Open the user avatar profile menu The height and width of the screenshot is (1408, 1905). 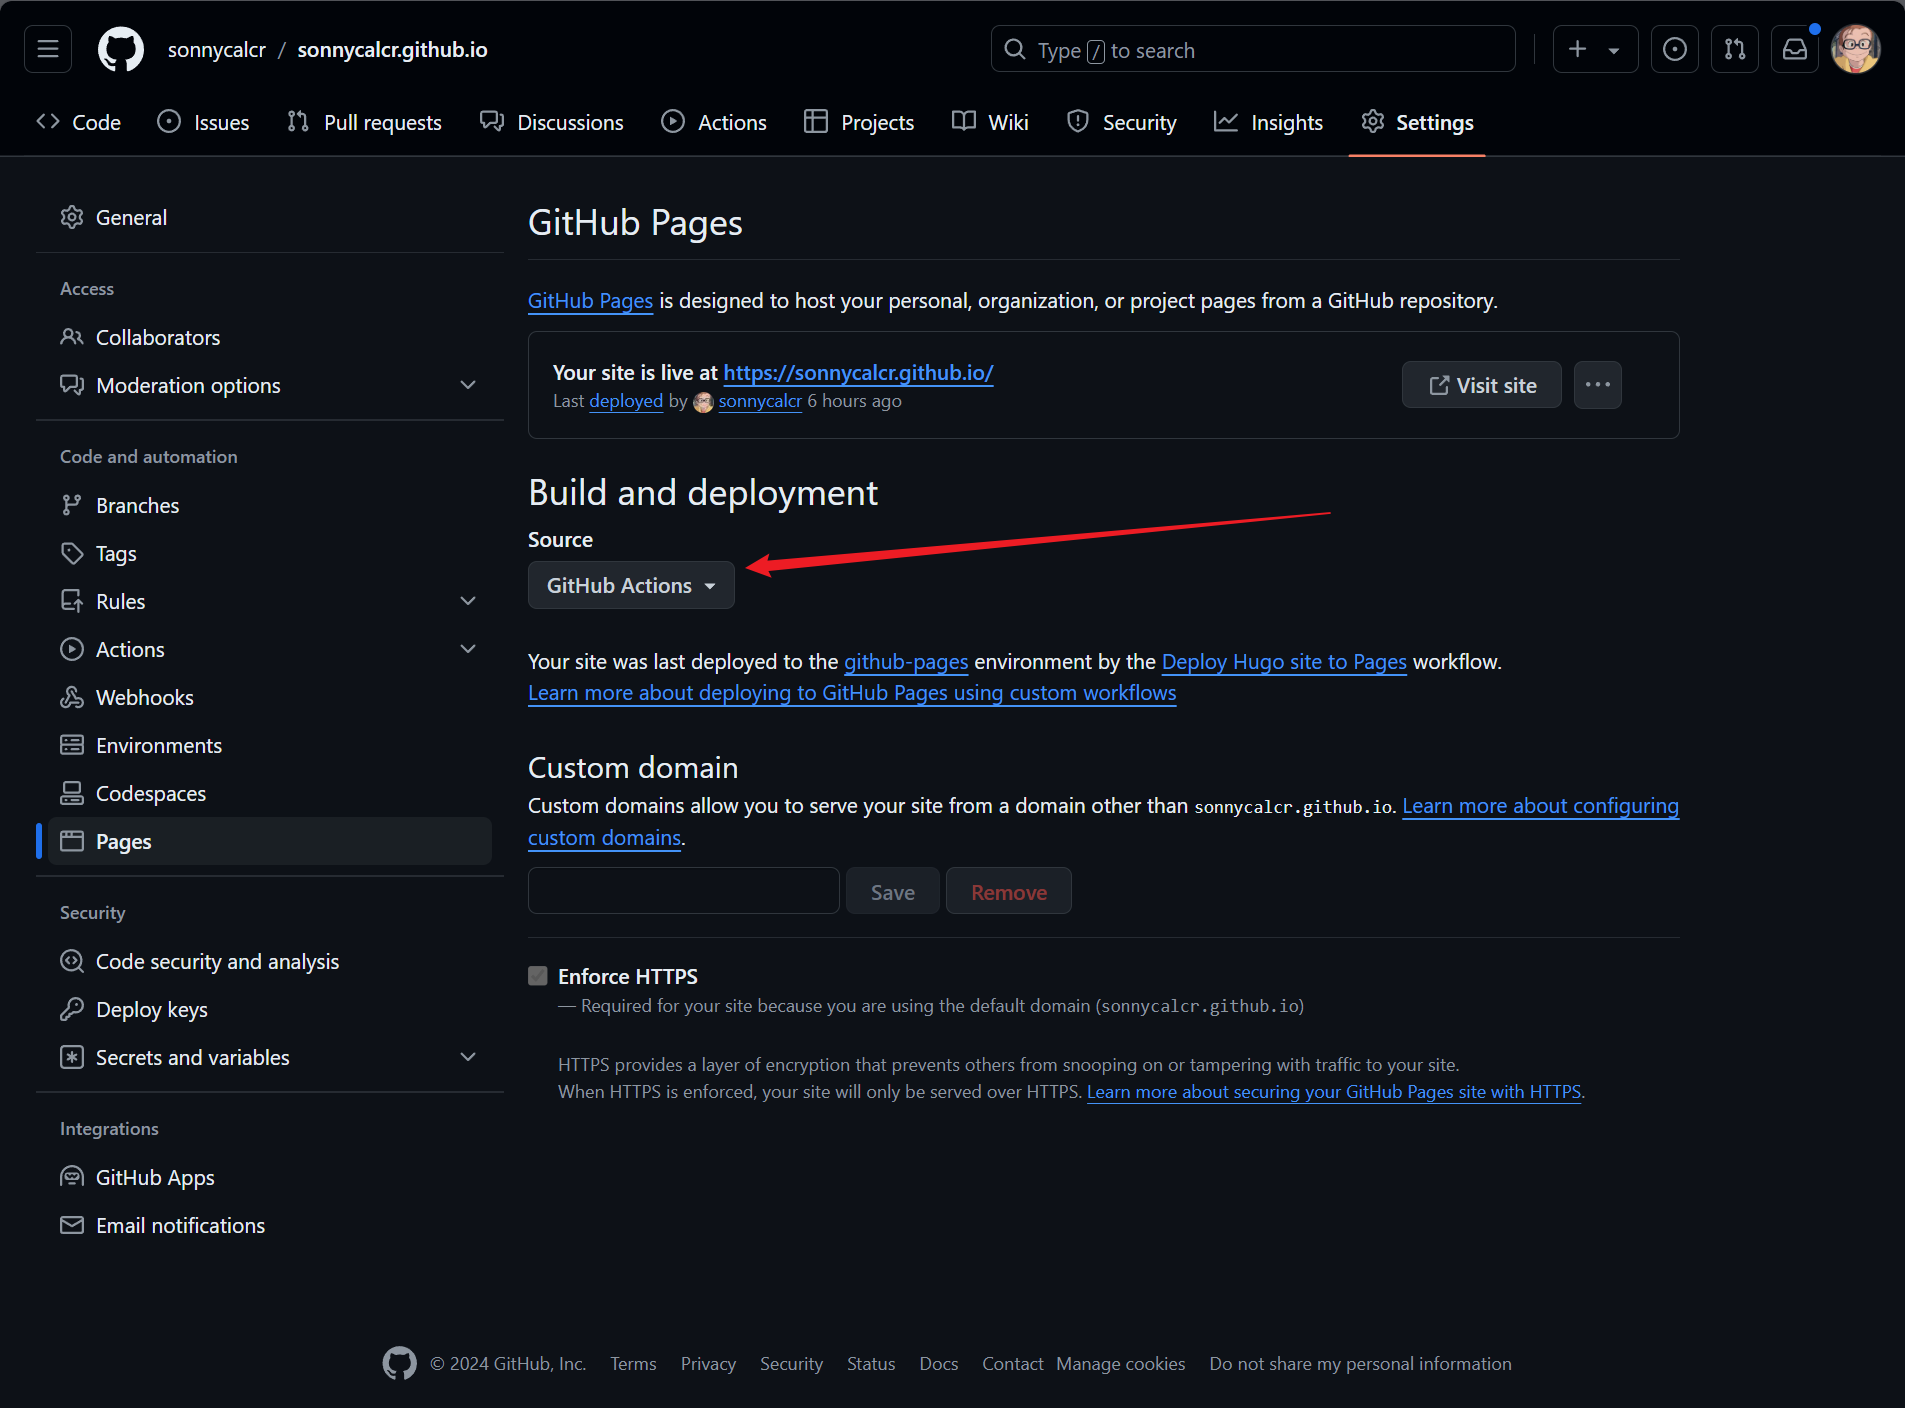click(x=1855, y=49)
